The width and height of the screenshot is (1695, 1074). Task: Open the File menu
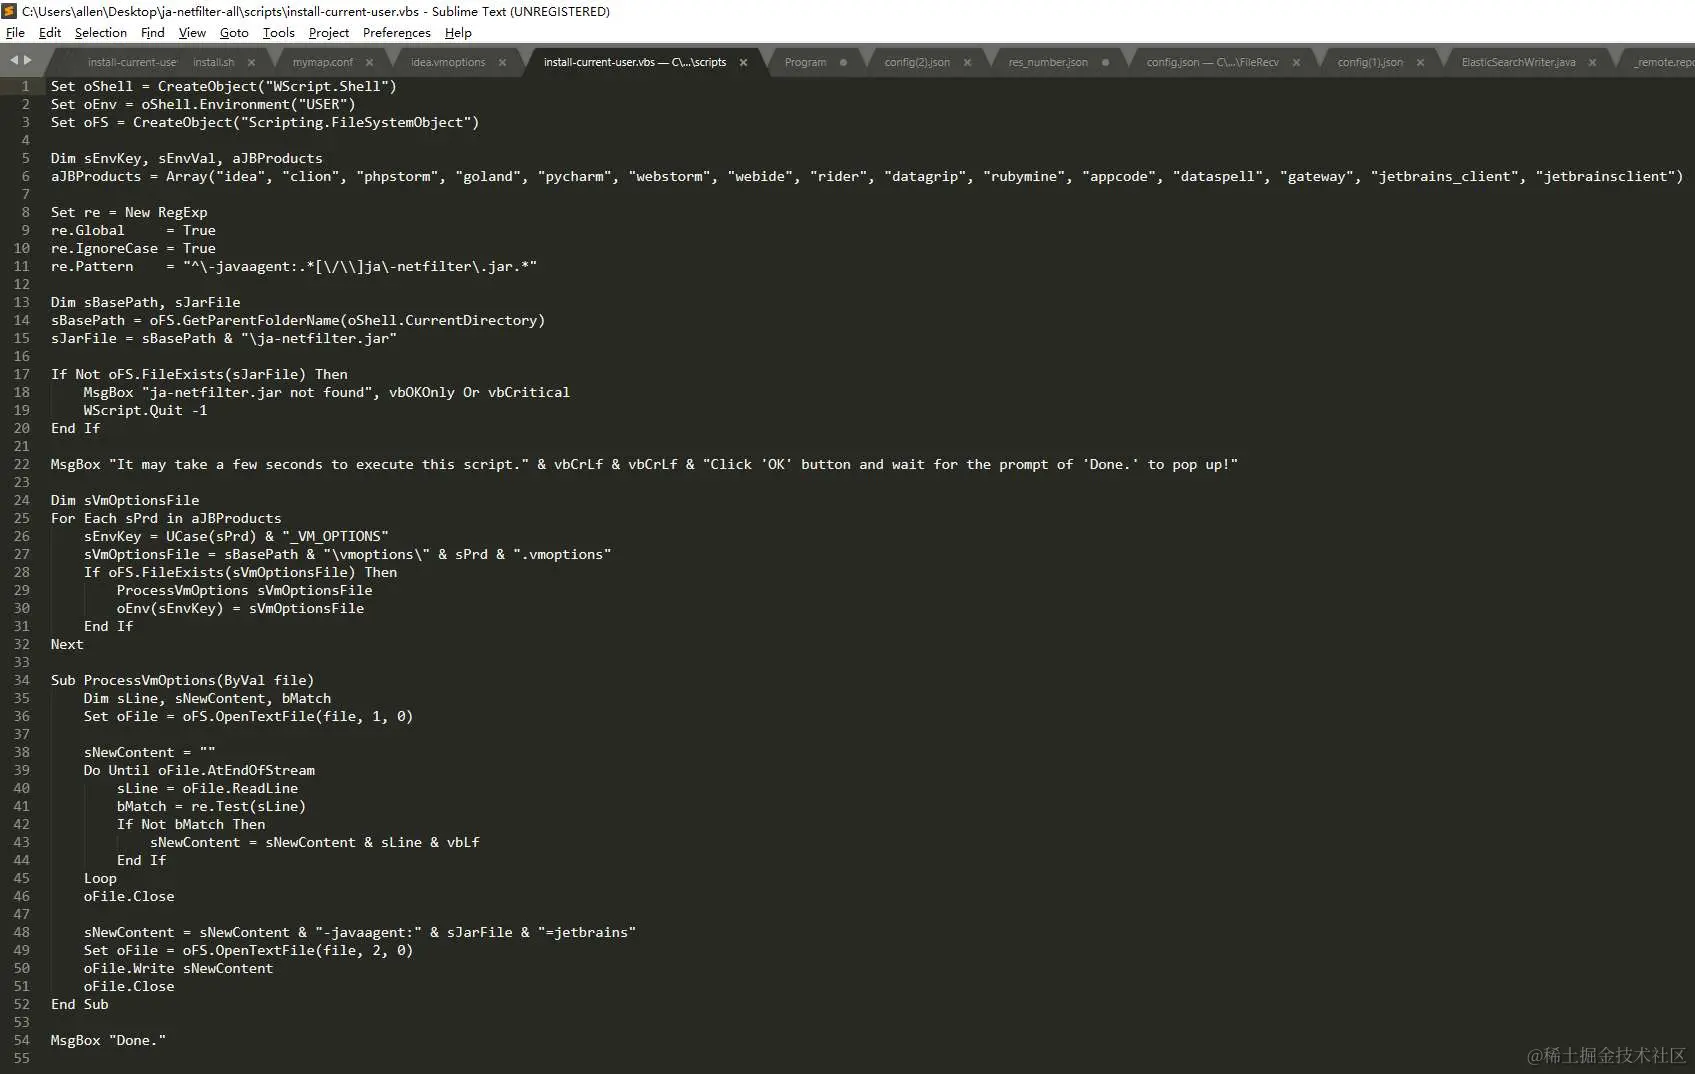pos(15,33)
